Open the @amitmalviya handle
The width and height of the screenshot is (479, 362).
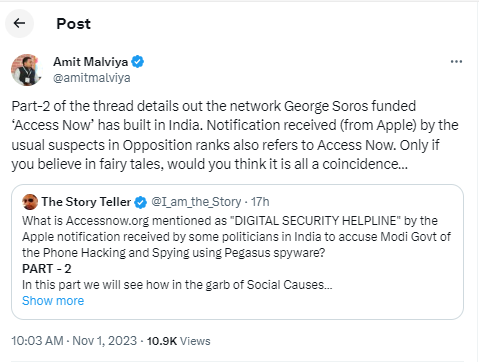coord(92,78)
